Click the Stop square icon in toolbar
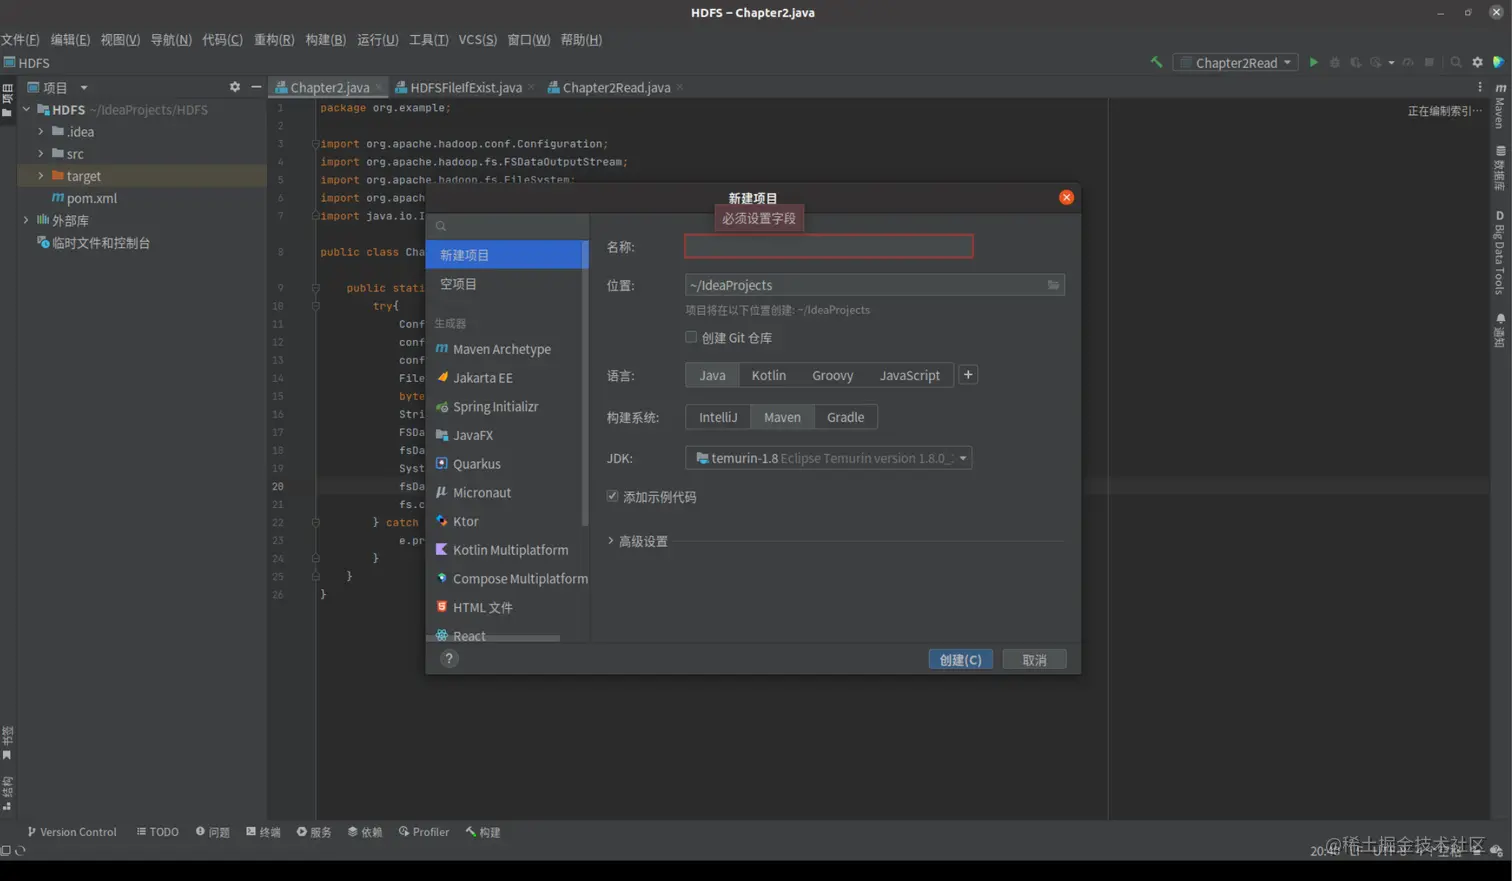This screenshot has height=881, width=1512. 1429,62
